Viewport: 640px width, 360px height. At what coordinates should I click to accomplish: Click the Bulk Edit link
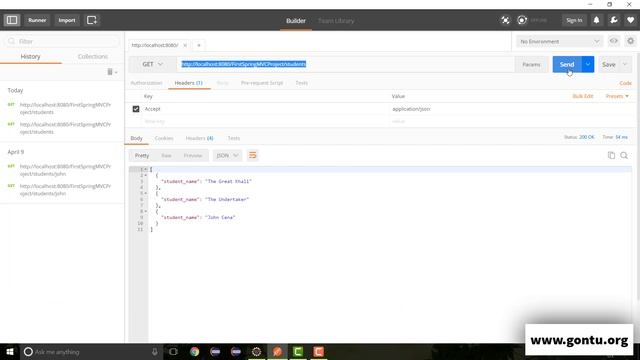pos(582,96)
